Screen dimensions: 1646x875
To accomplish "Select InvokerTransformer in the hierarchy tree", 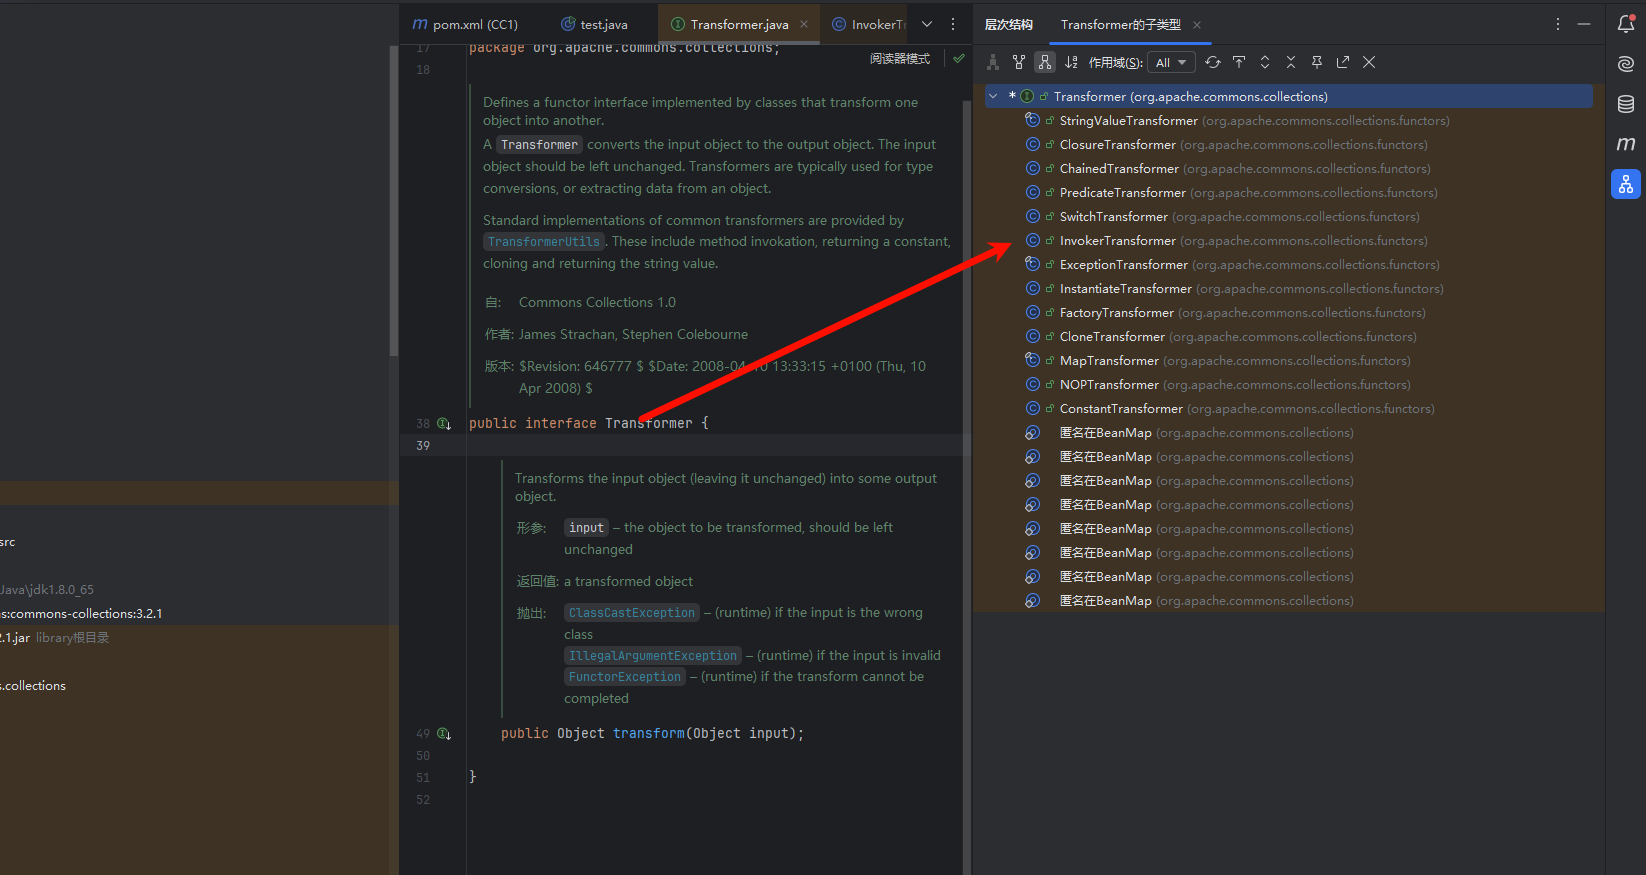I will point(1117,241).
